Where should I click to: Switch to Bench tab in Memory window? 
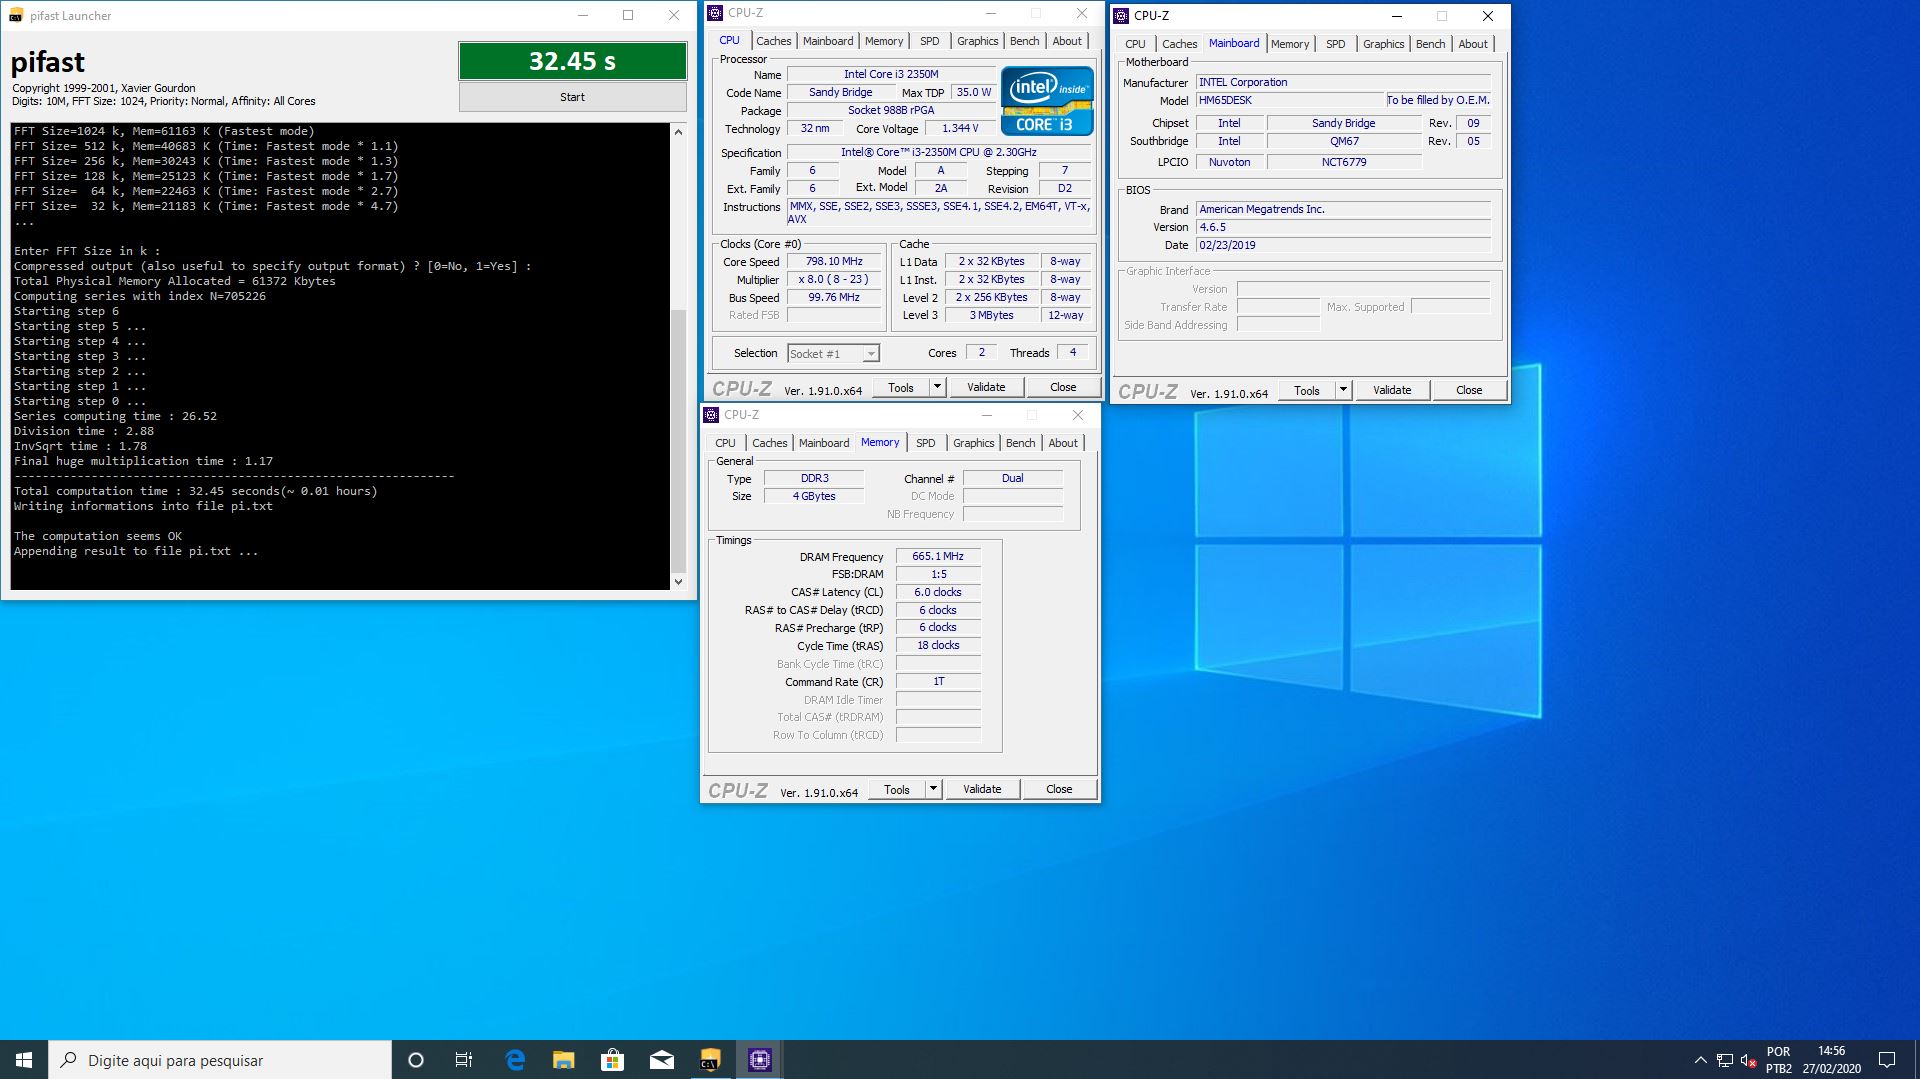pyautogui.click(x=1020, y=443)
